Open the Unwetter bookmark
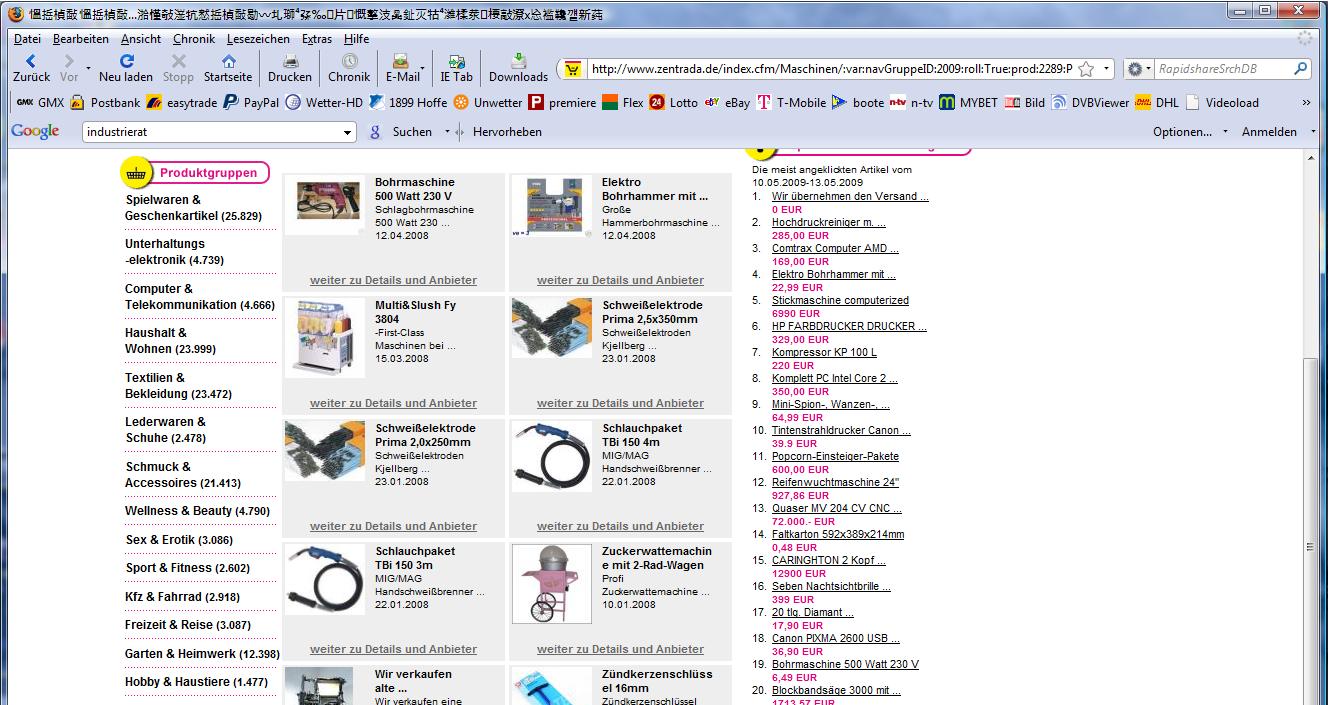 pos(488,102)
